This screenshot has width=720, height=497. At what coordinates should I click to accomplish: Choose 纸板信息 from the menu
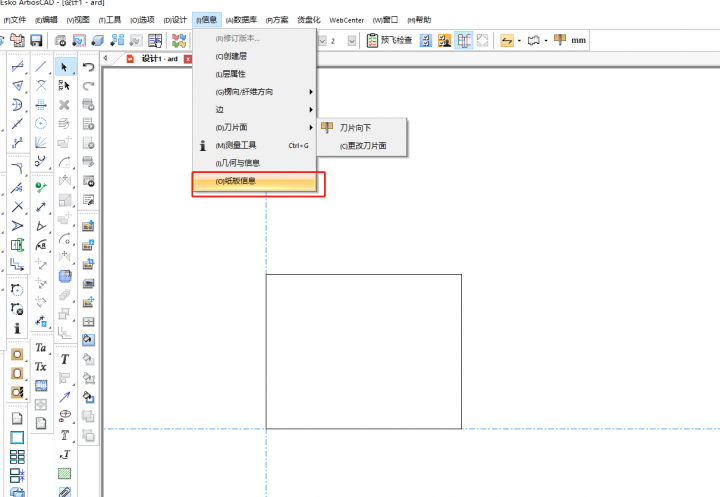(255, 181)
